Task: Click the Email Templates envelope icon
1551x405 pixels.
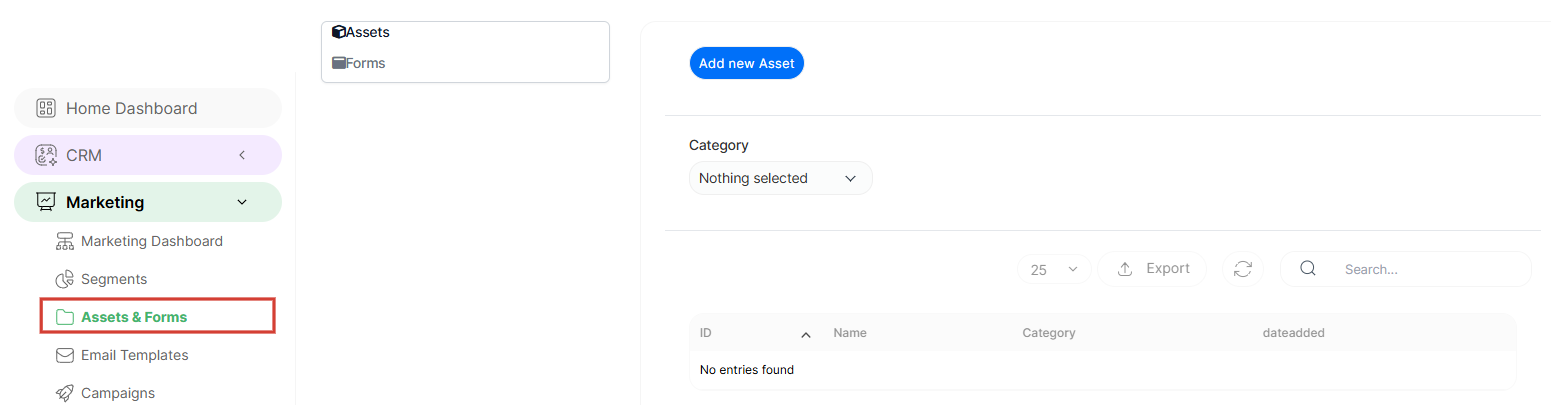Action: pyautogui.click(x=65, y=355)
